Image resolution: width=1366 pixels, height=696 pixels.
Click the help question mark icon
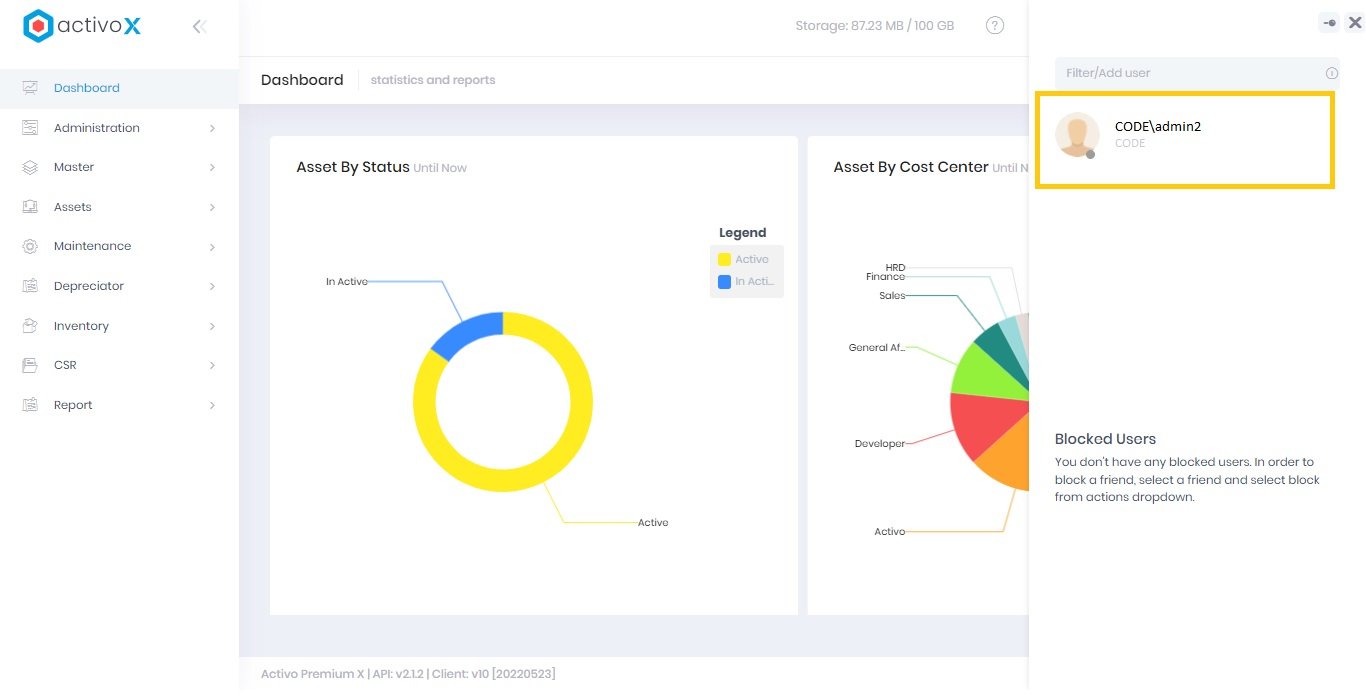[x=994, y=26]
